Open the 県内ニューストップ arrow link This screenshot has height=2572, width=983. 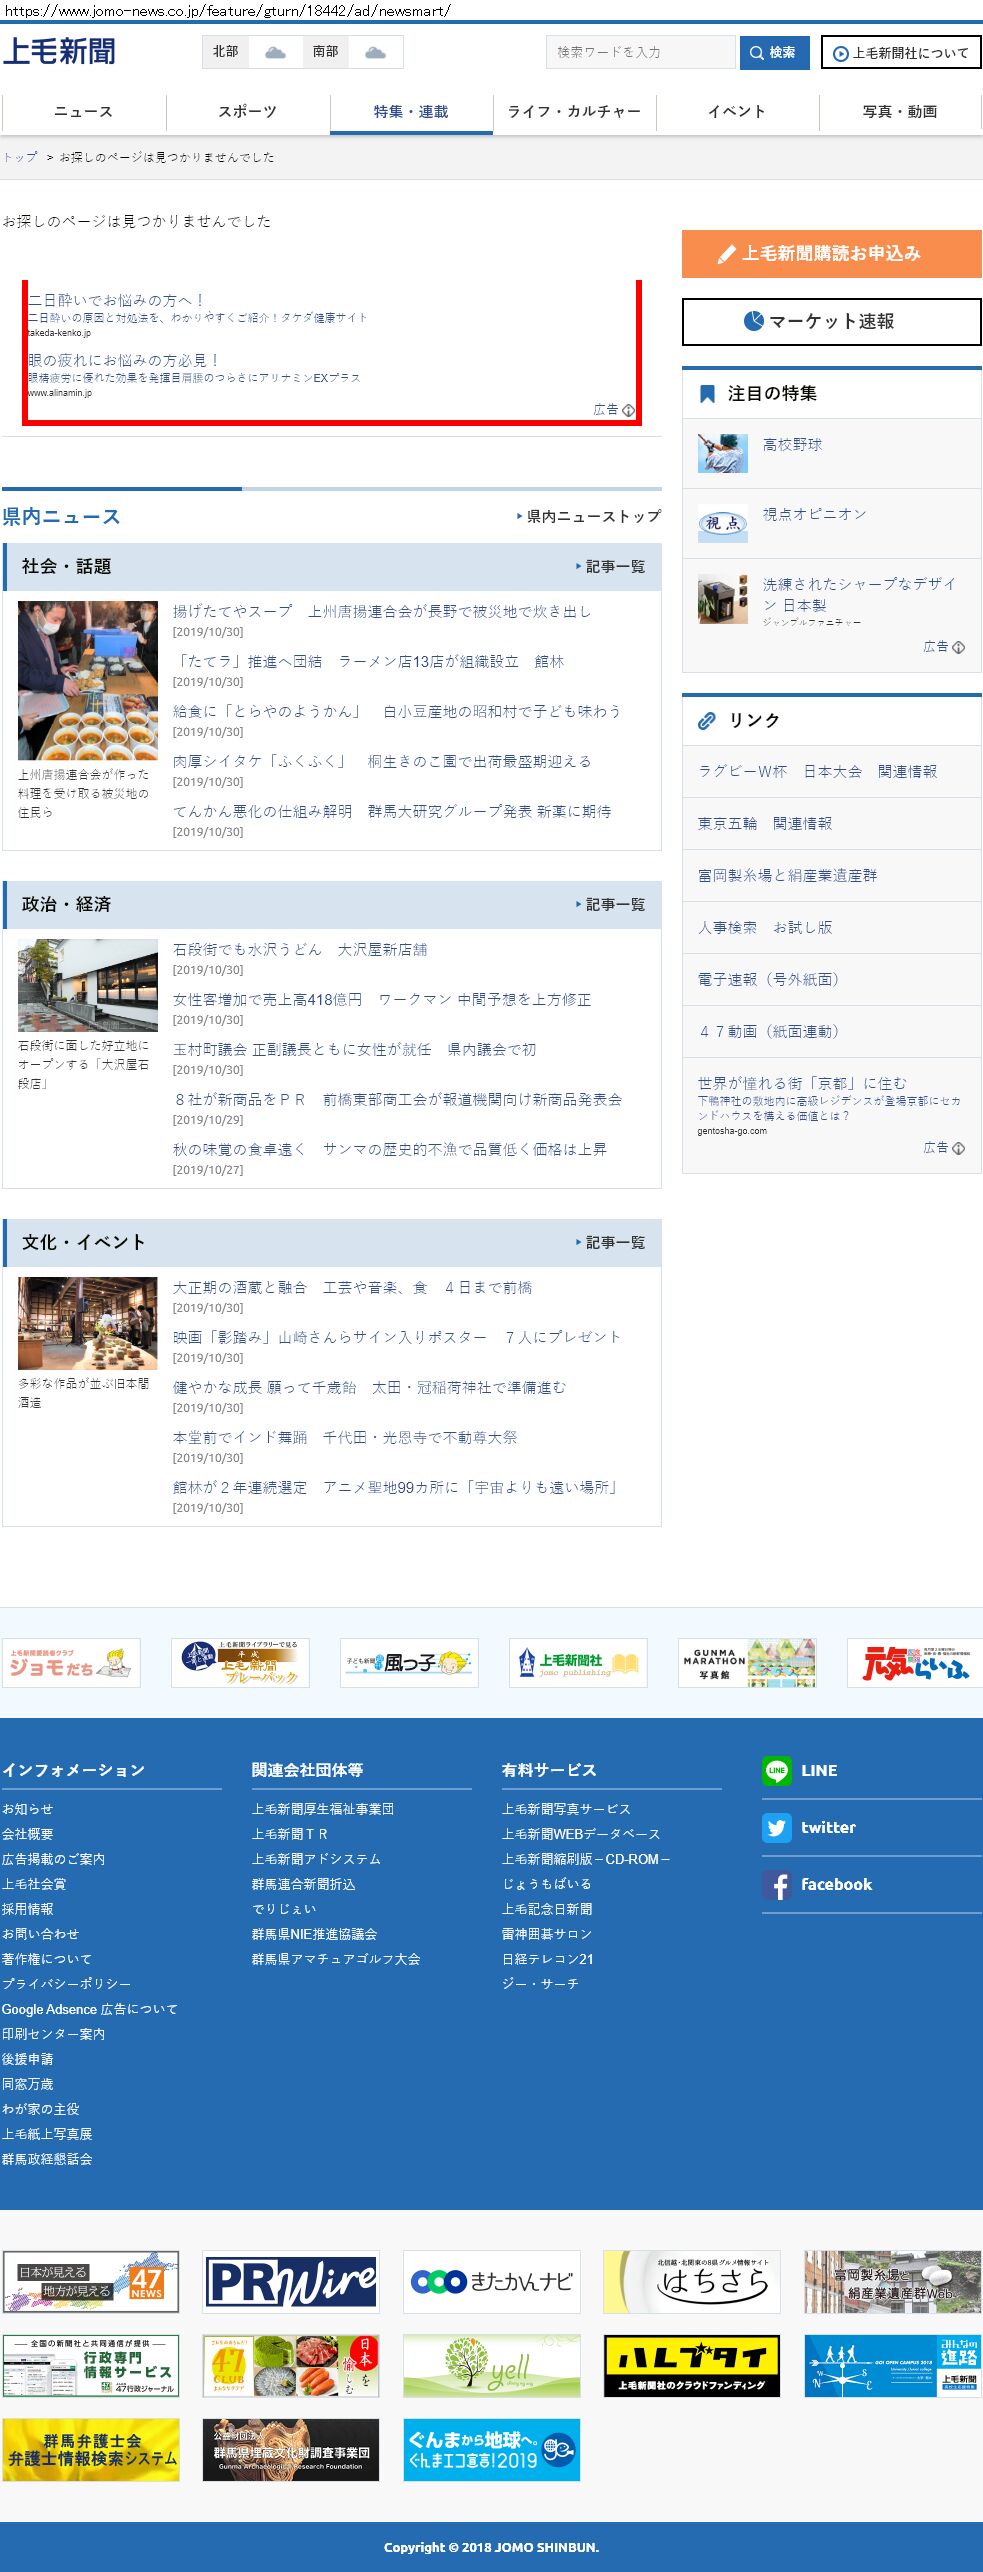589,516
